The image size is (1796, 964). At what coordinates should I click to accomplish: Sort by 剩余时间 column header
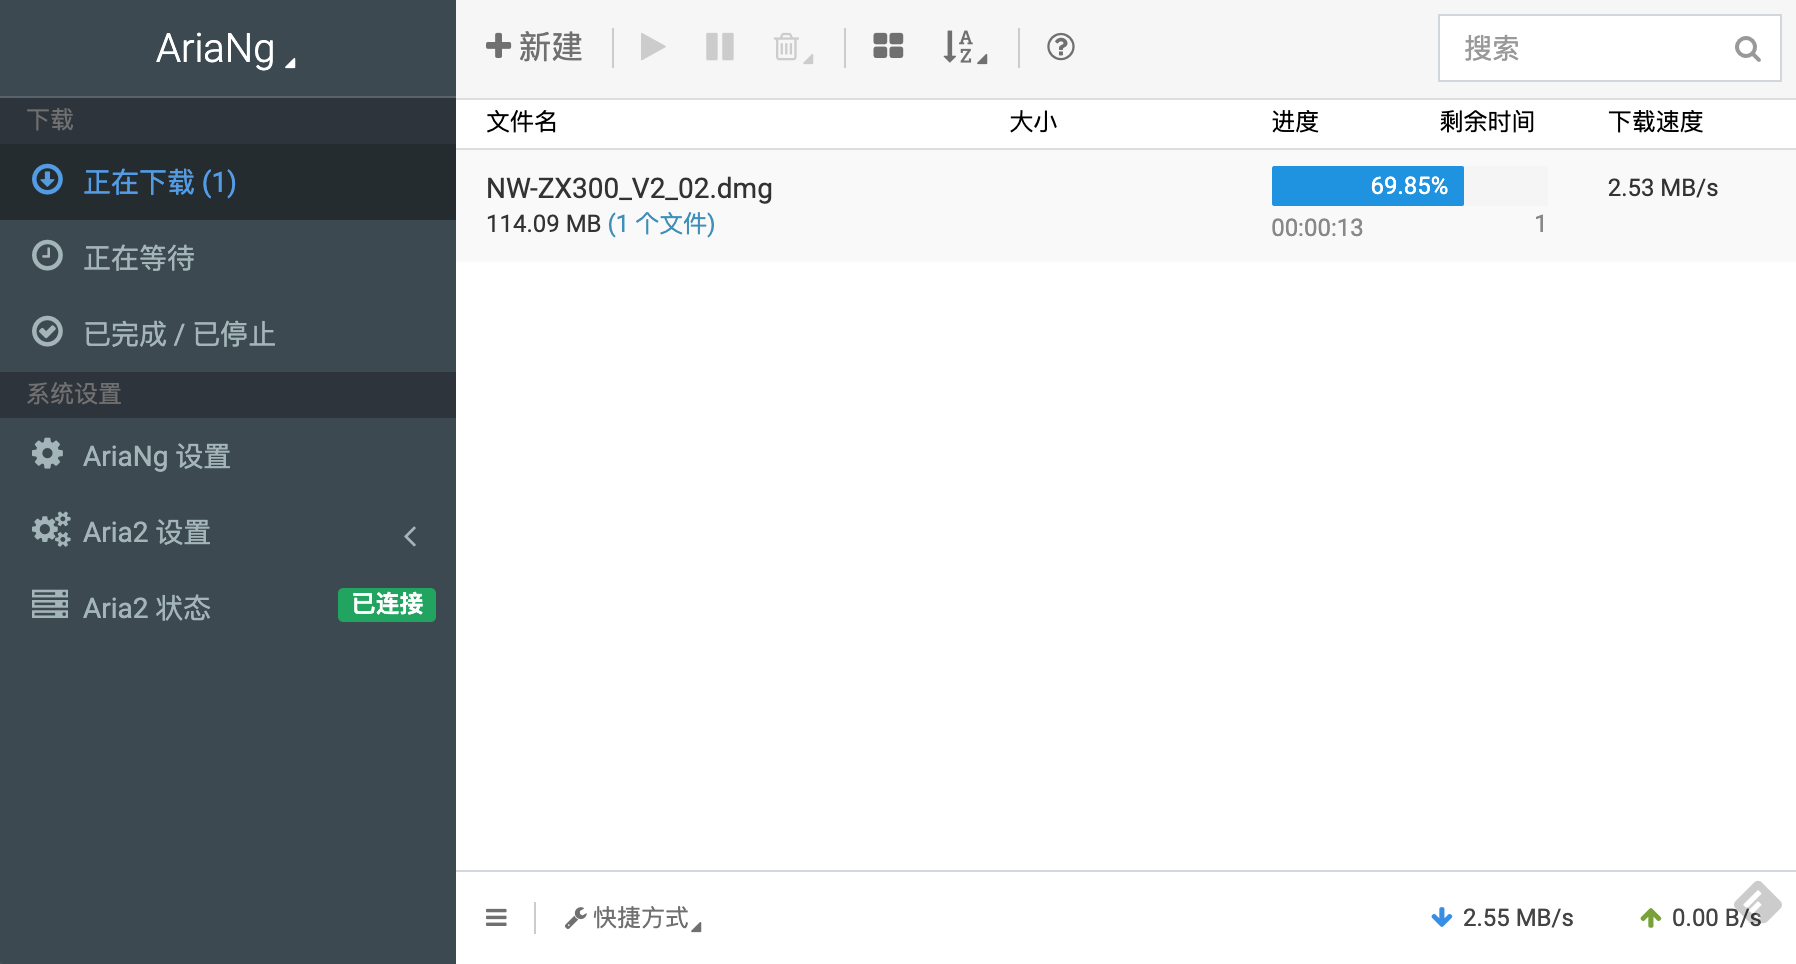tap(1487, 122)
